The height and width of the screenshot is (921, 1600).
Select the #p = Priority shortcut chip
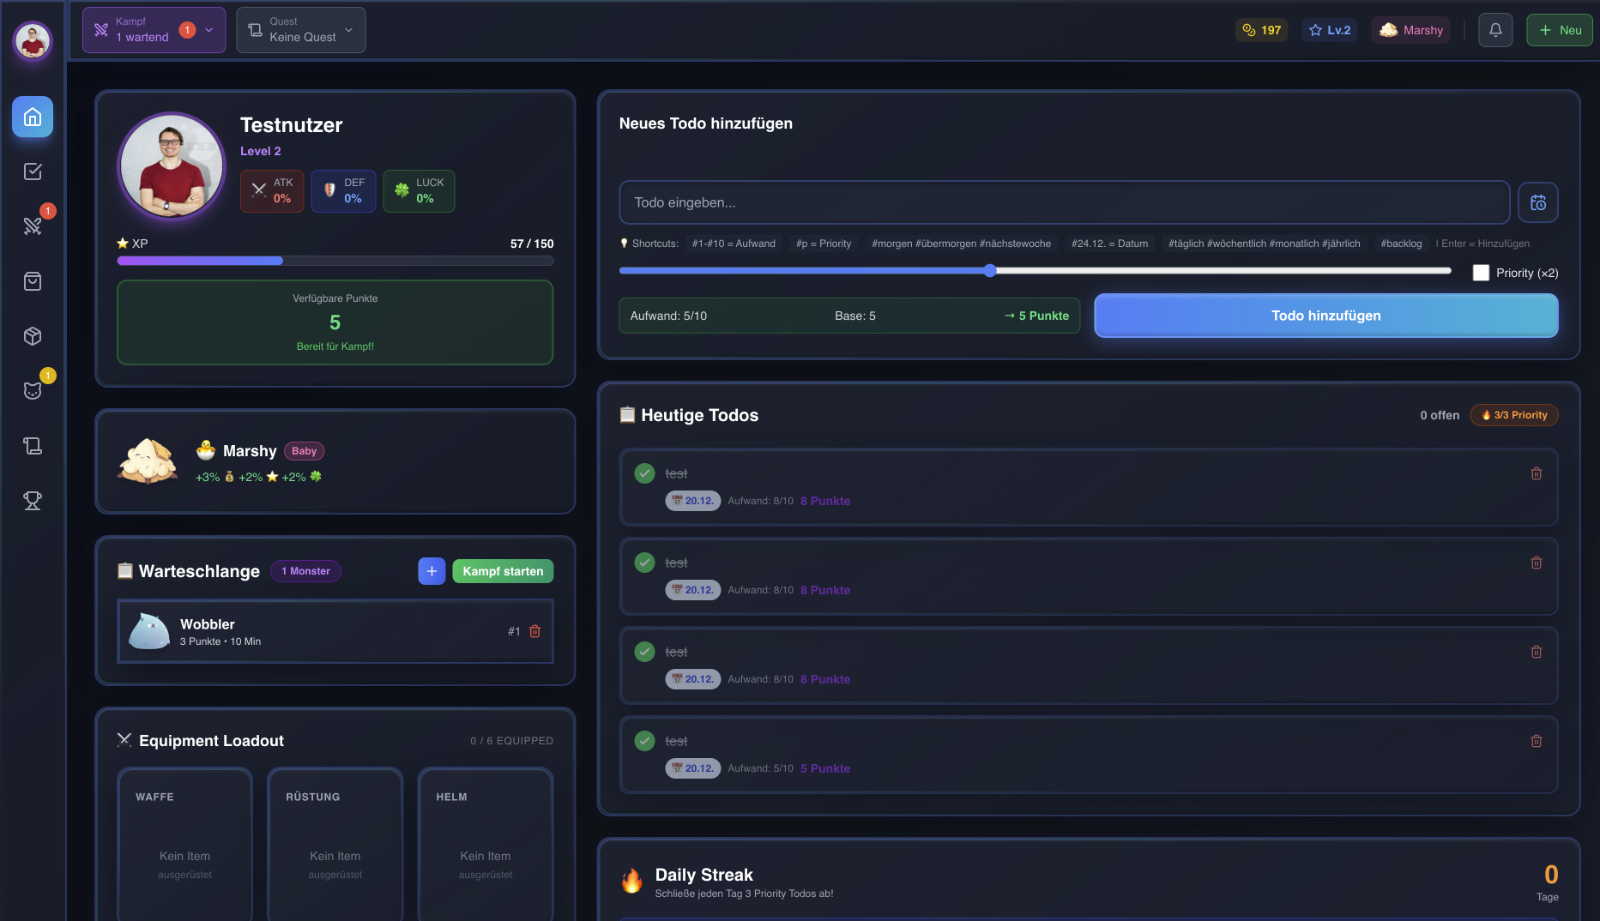823,243
